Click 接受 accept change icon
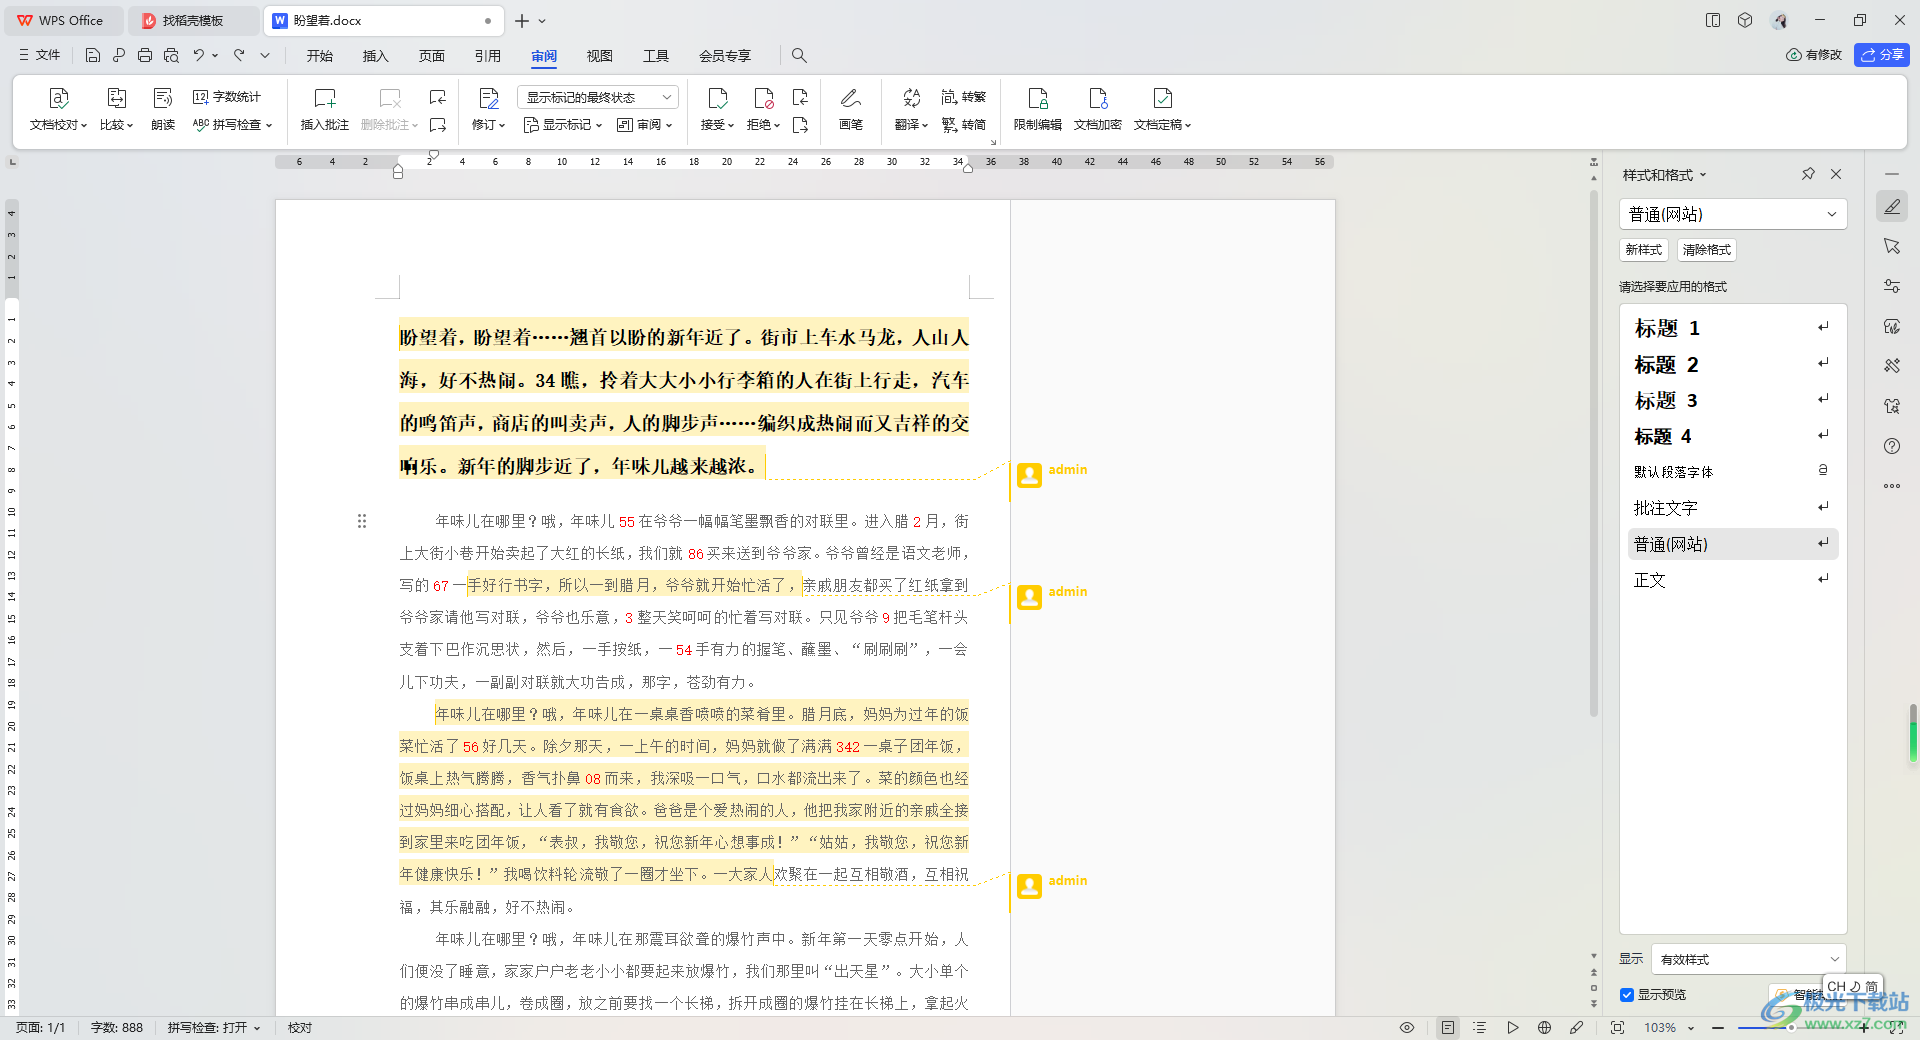The width and height of the screenshot is (1920, 1040). tap(717, 98)
